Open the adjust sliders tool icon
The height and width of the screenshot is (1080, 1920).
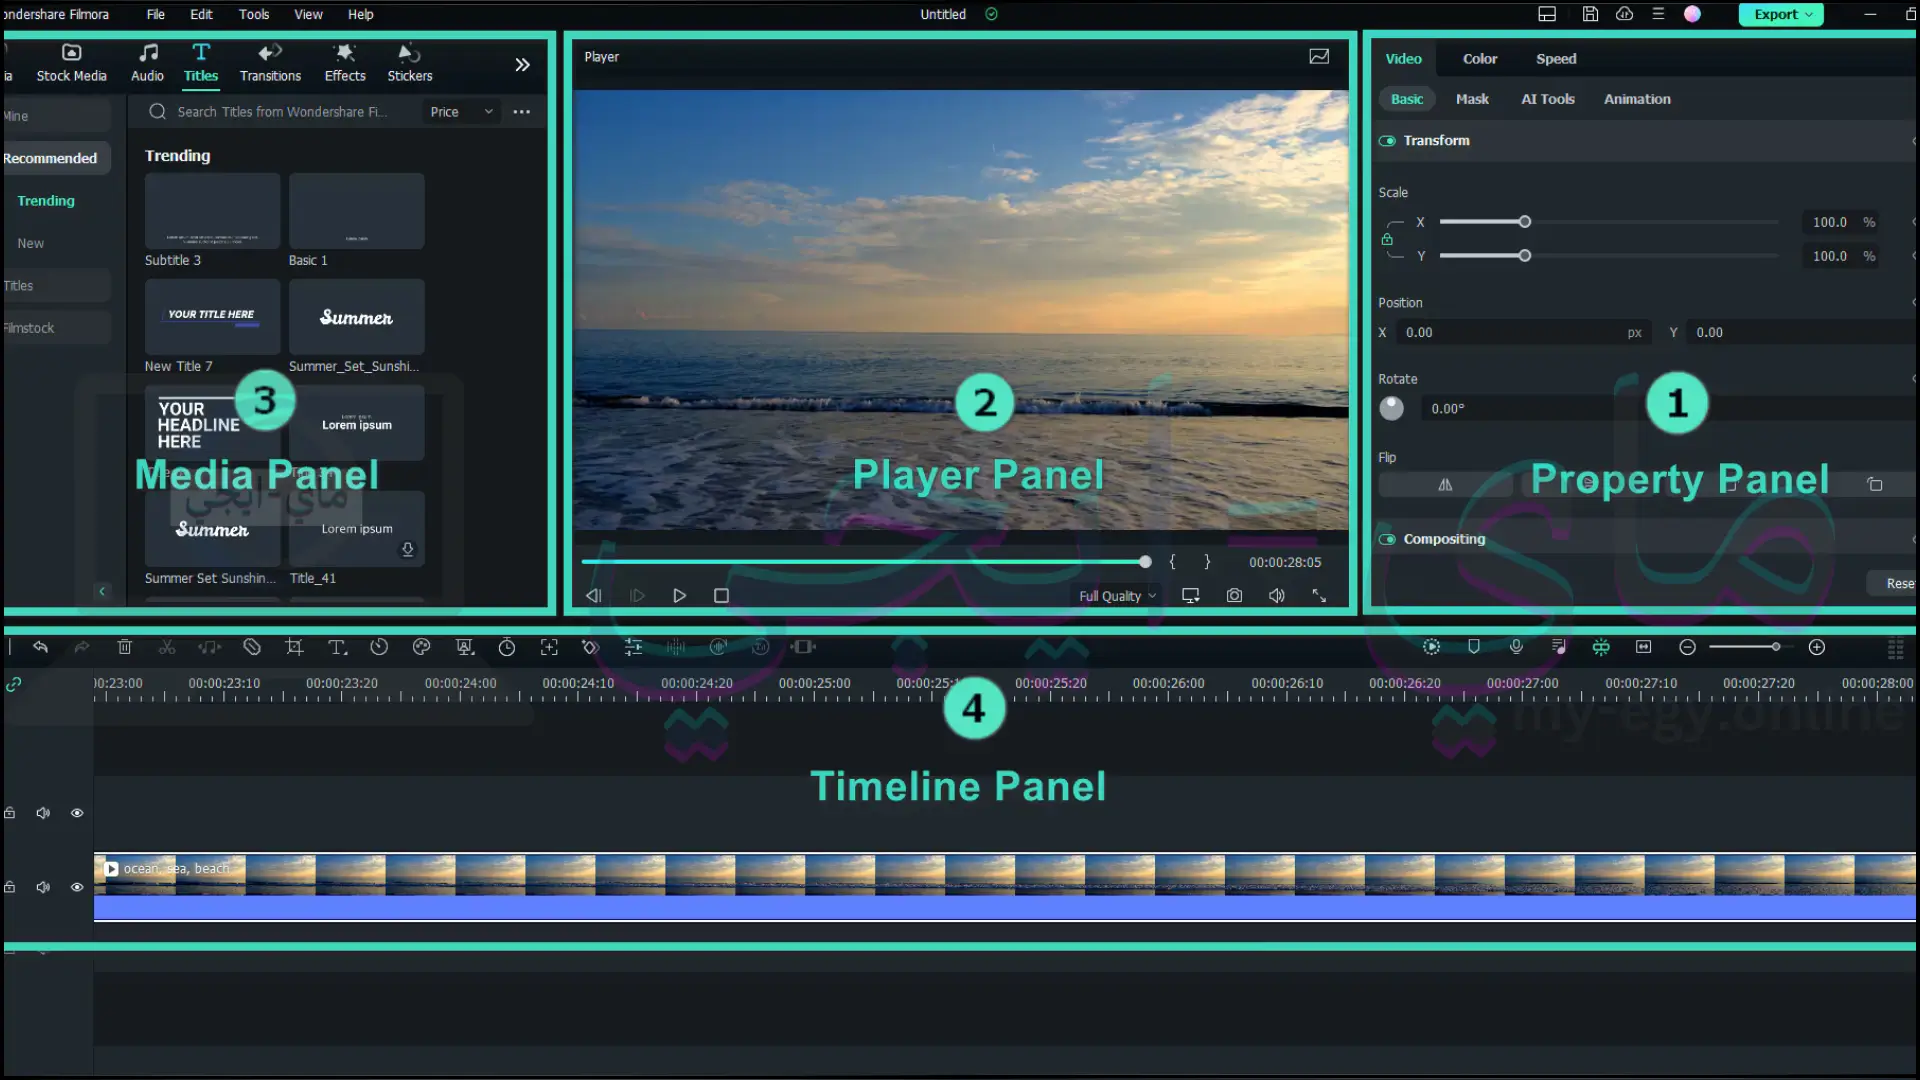click(x=633, y=647)
